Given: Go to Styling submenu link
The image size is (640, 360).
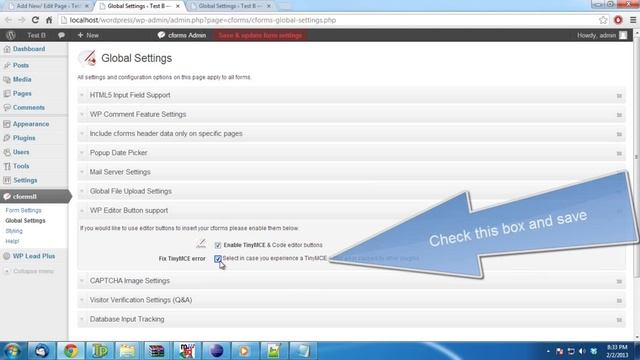Looking at the screenshot, I should (x=14, y=231).
